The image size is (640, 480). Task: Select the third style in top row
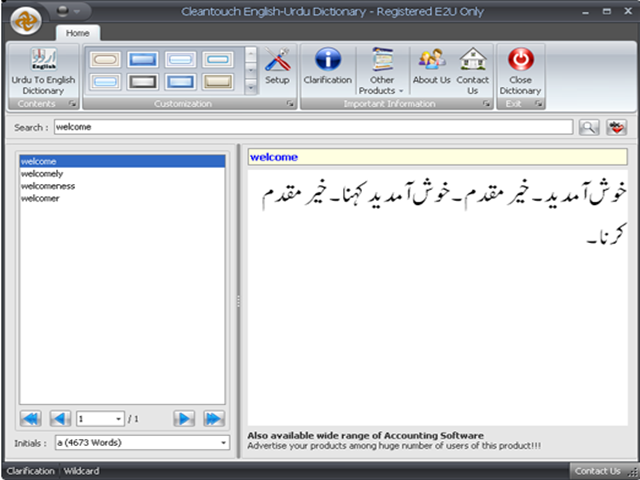point(180,60)
